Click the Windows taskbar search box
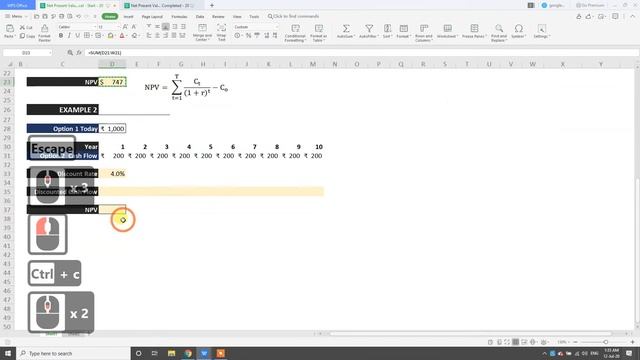 (73, 353)
